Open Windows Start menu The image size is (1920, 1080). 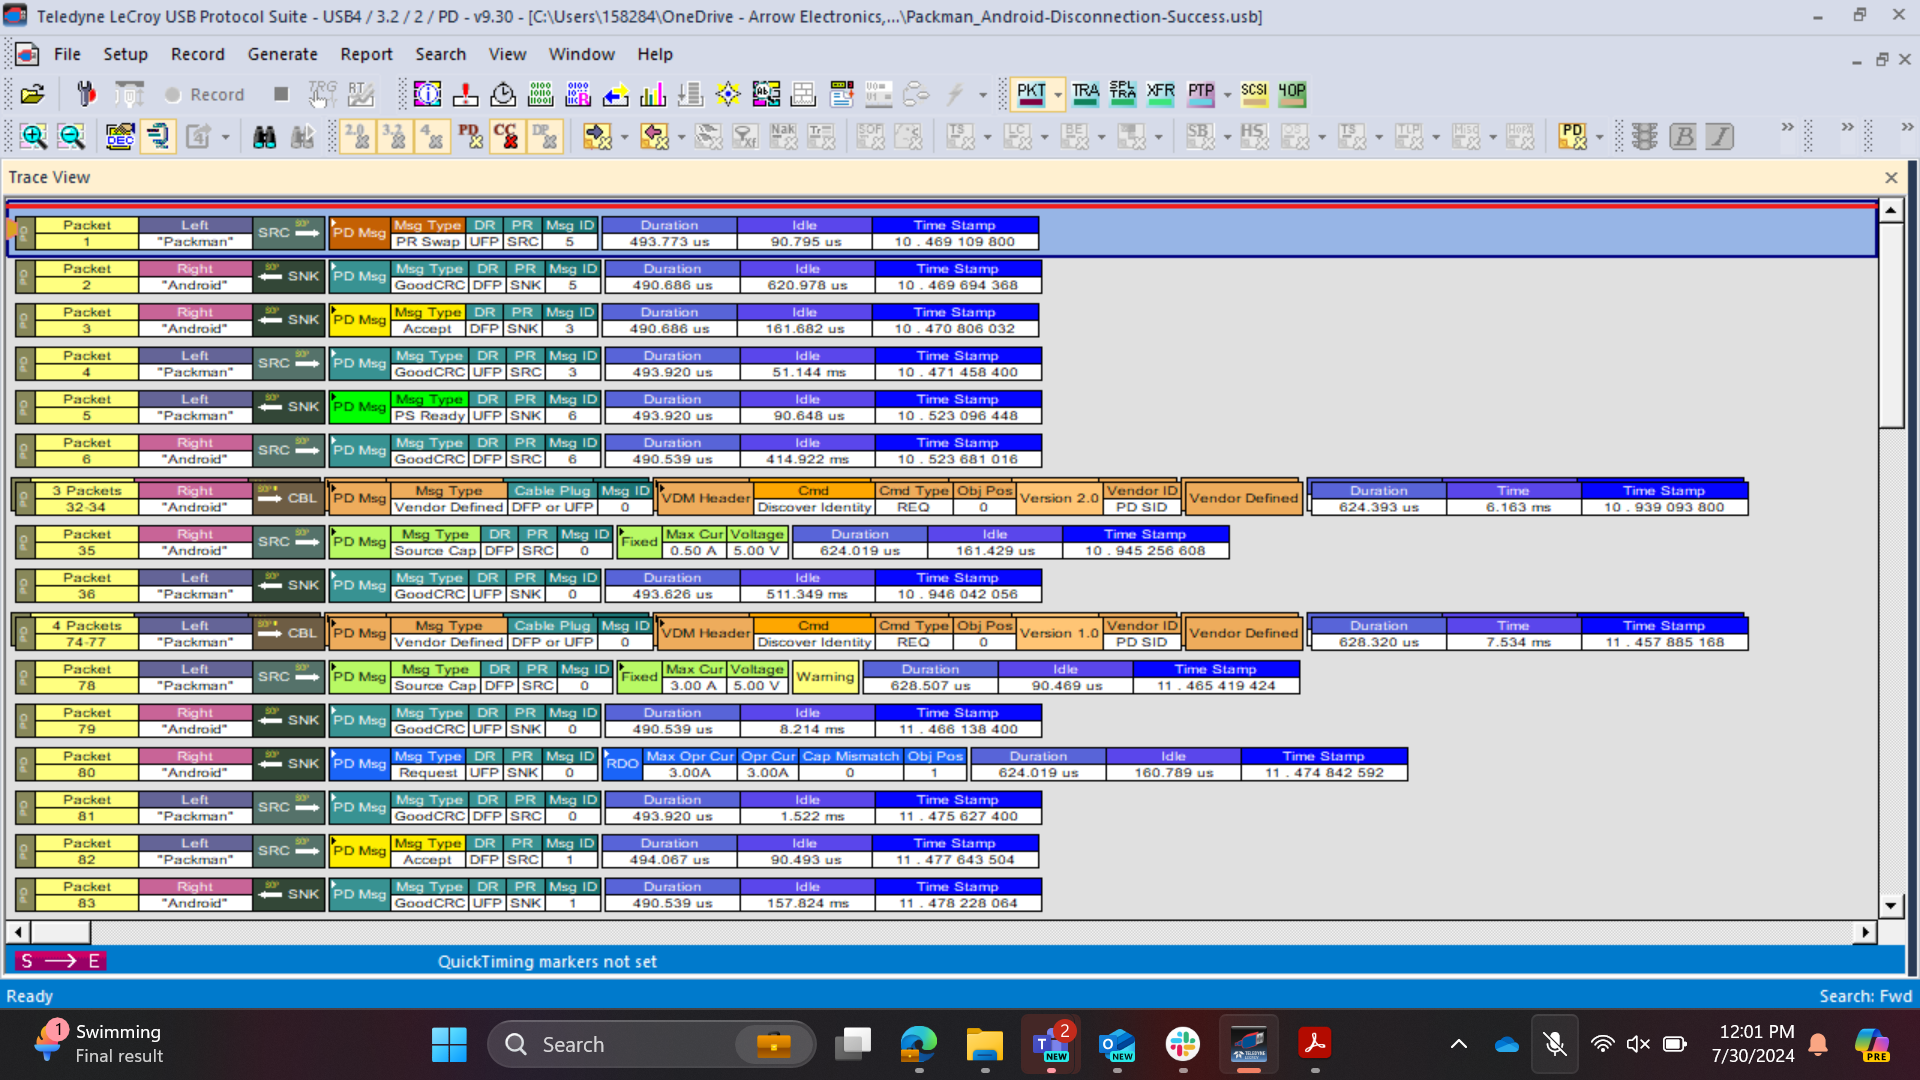449,1044
